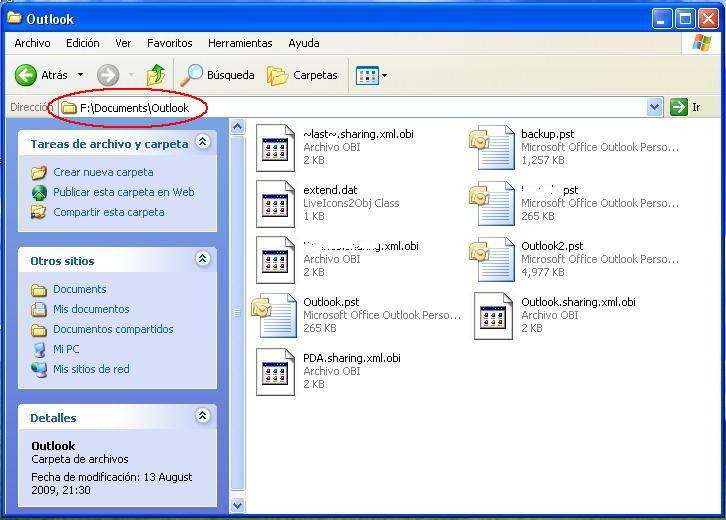Open the Búsqueda search tool
This screenshot has width=726, height=520.
point(217,75)
